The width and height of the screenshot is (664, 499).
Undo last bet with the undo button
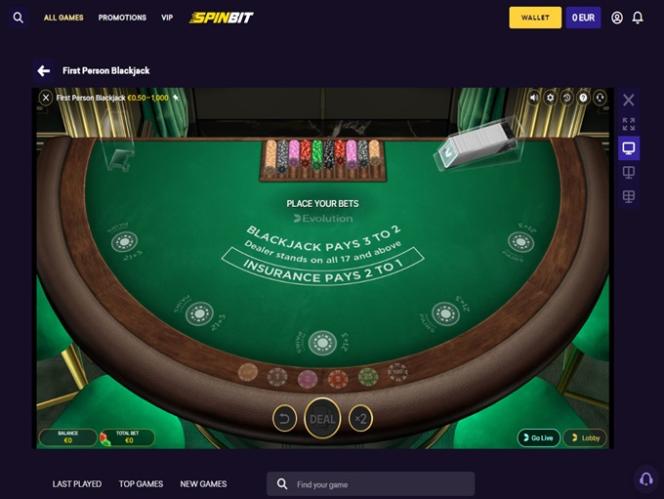coord(284,419)
